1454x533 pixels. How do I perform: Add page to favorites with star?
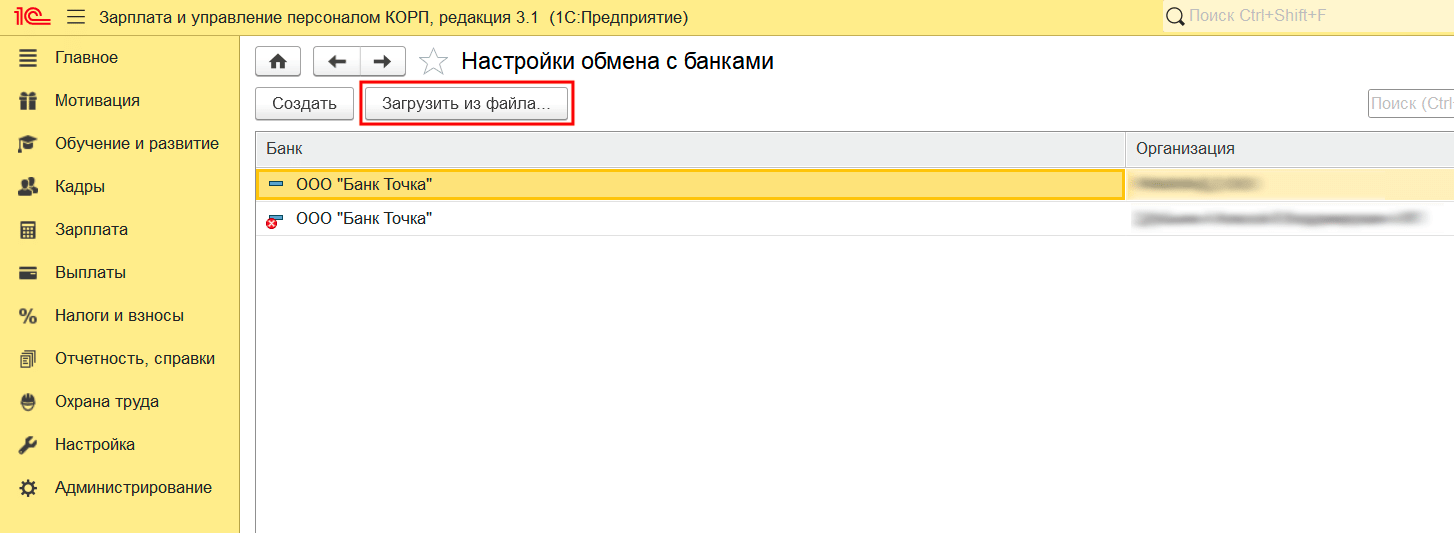[x=433, y=62]
